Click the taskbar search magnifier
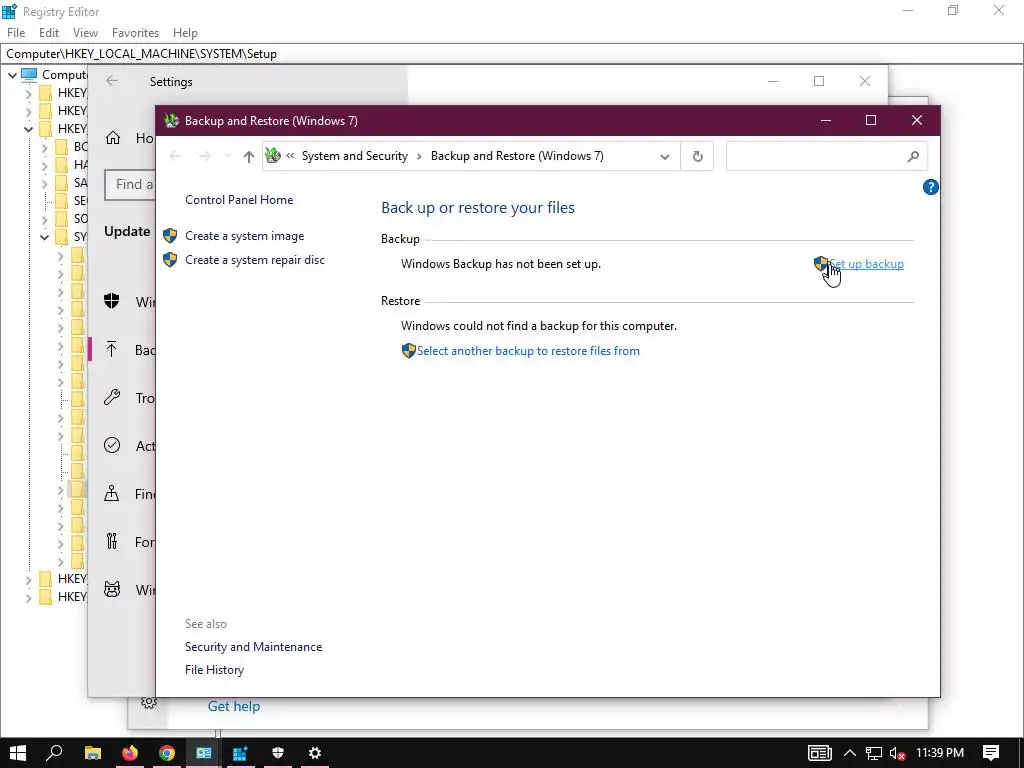This screenshot has width=1024, height=768. click(55, 752)
